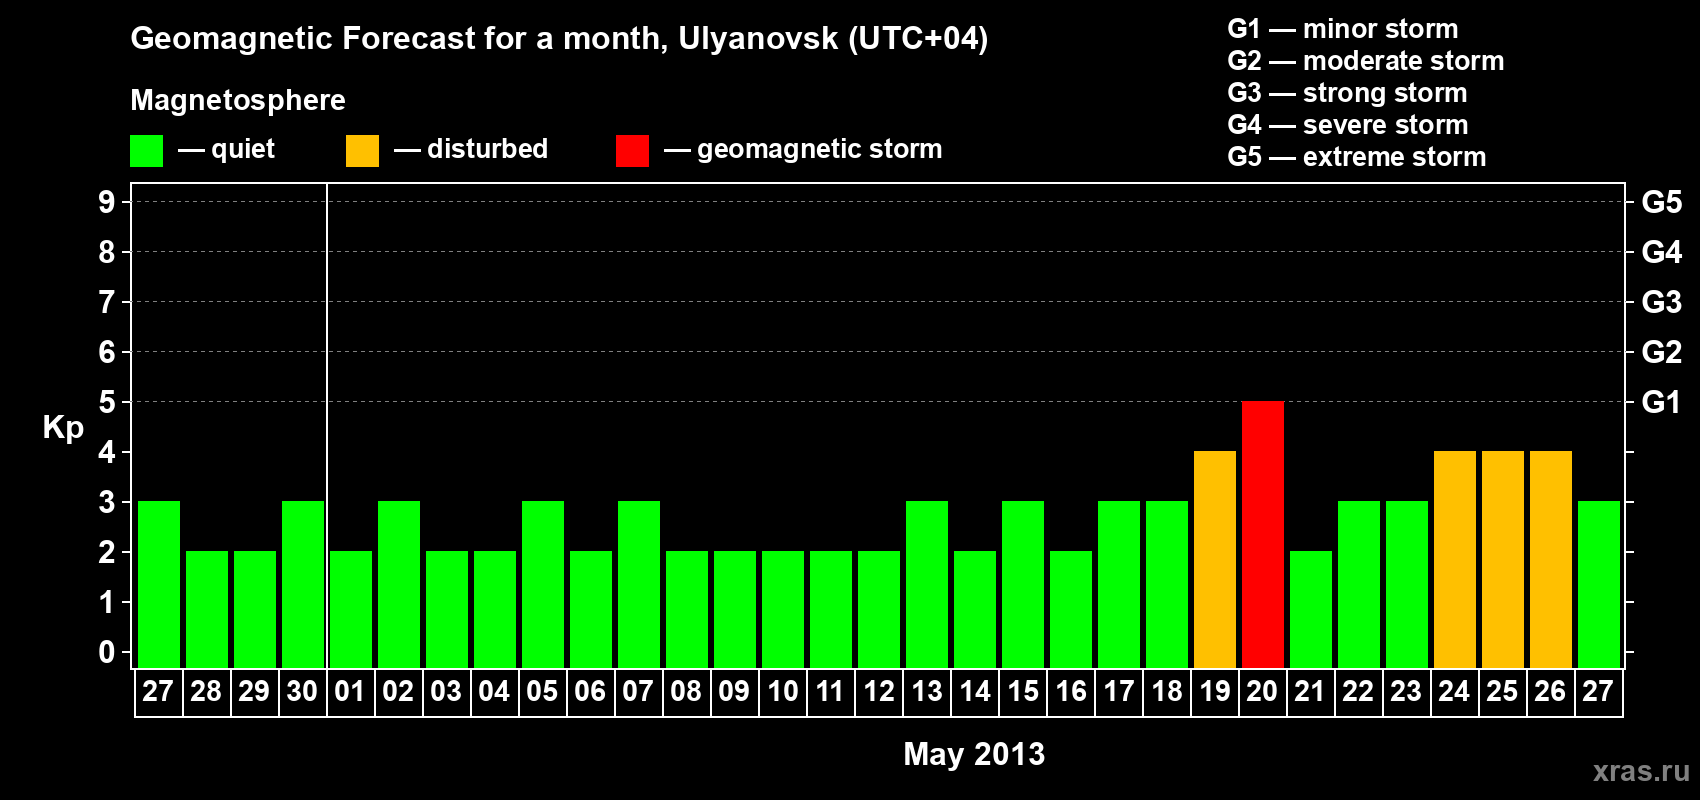Click 'G1 — minor storm' legend entry
This screenshot has width=1700, height=800.
(x=1343, y=29)
